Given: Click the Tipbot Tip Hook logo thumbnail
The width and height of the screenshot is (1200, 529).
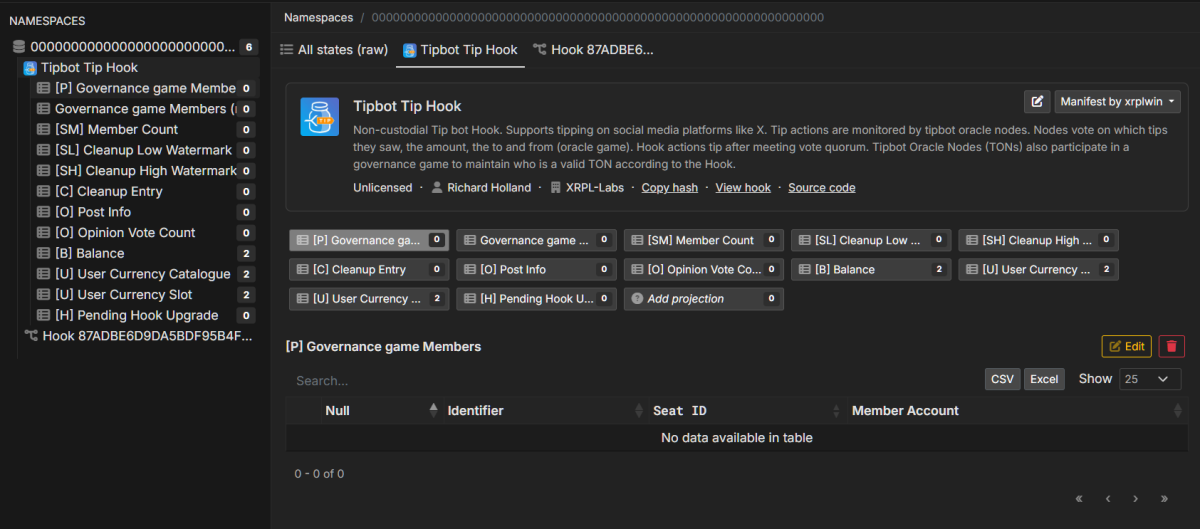Looking at the screenshot, I should tap(320, 117).
